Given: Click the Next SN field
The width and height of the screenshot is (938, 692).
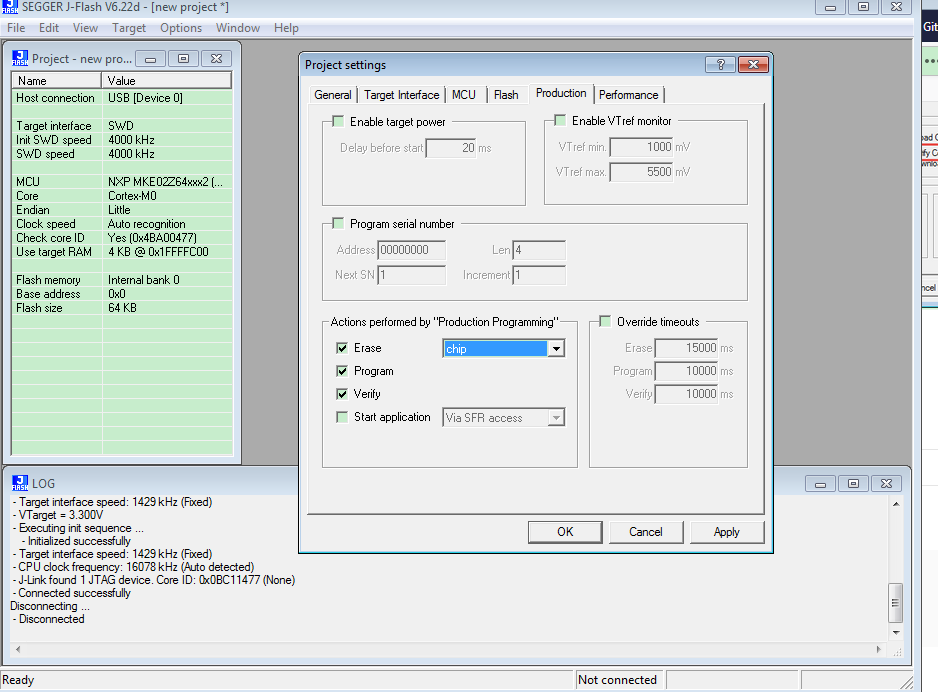Looking at the screenshot, I should click(x=412, y=275).
